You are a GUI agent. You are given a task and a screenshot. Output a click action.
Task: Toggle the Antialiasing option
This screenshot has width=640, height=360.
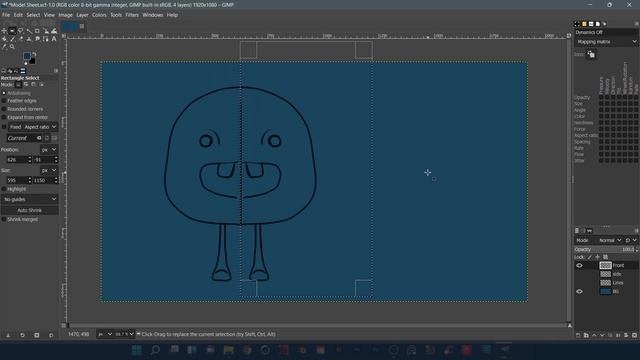point(4,93)
